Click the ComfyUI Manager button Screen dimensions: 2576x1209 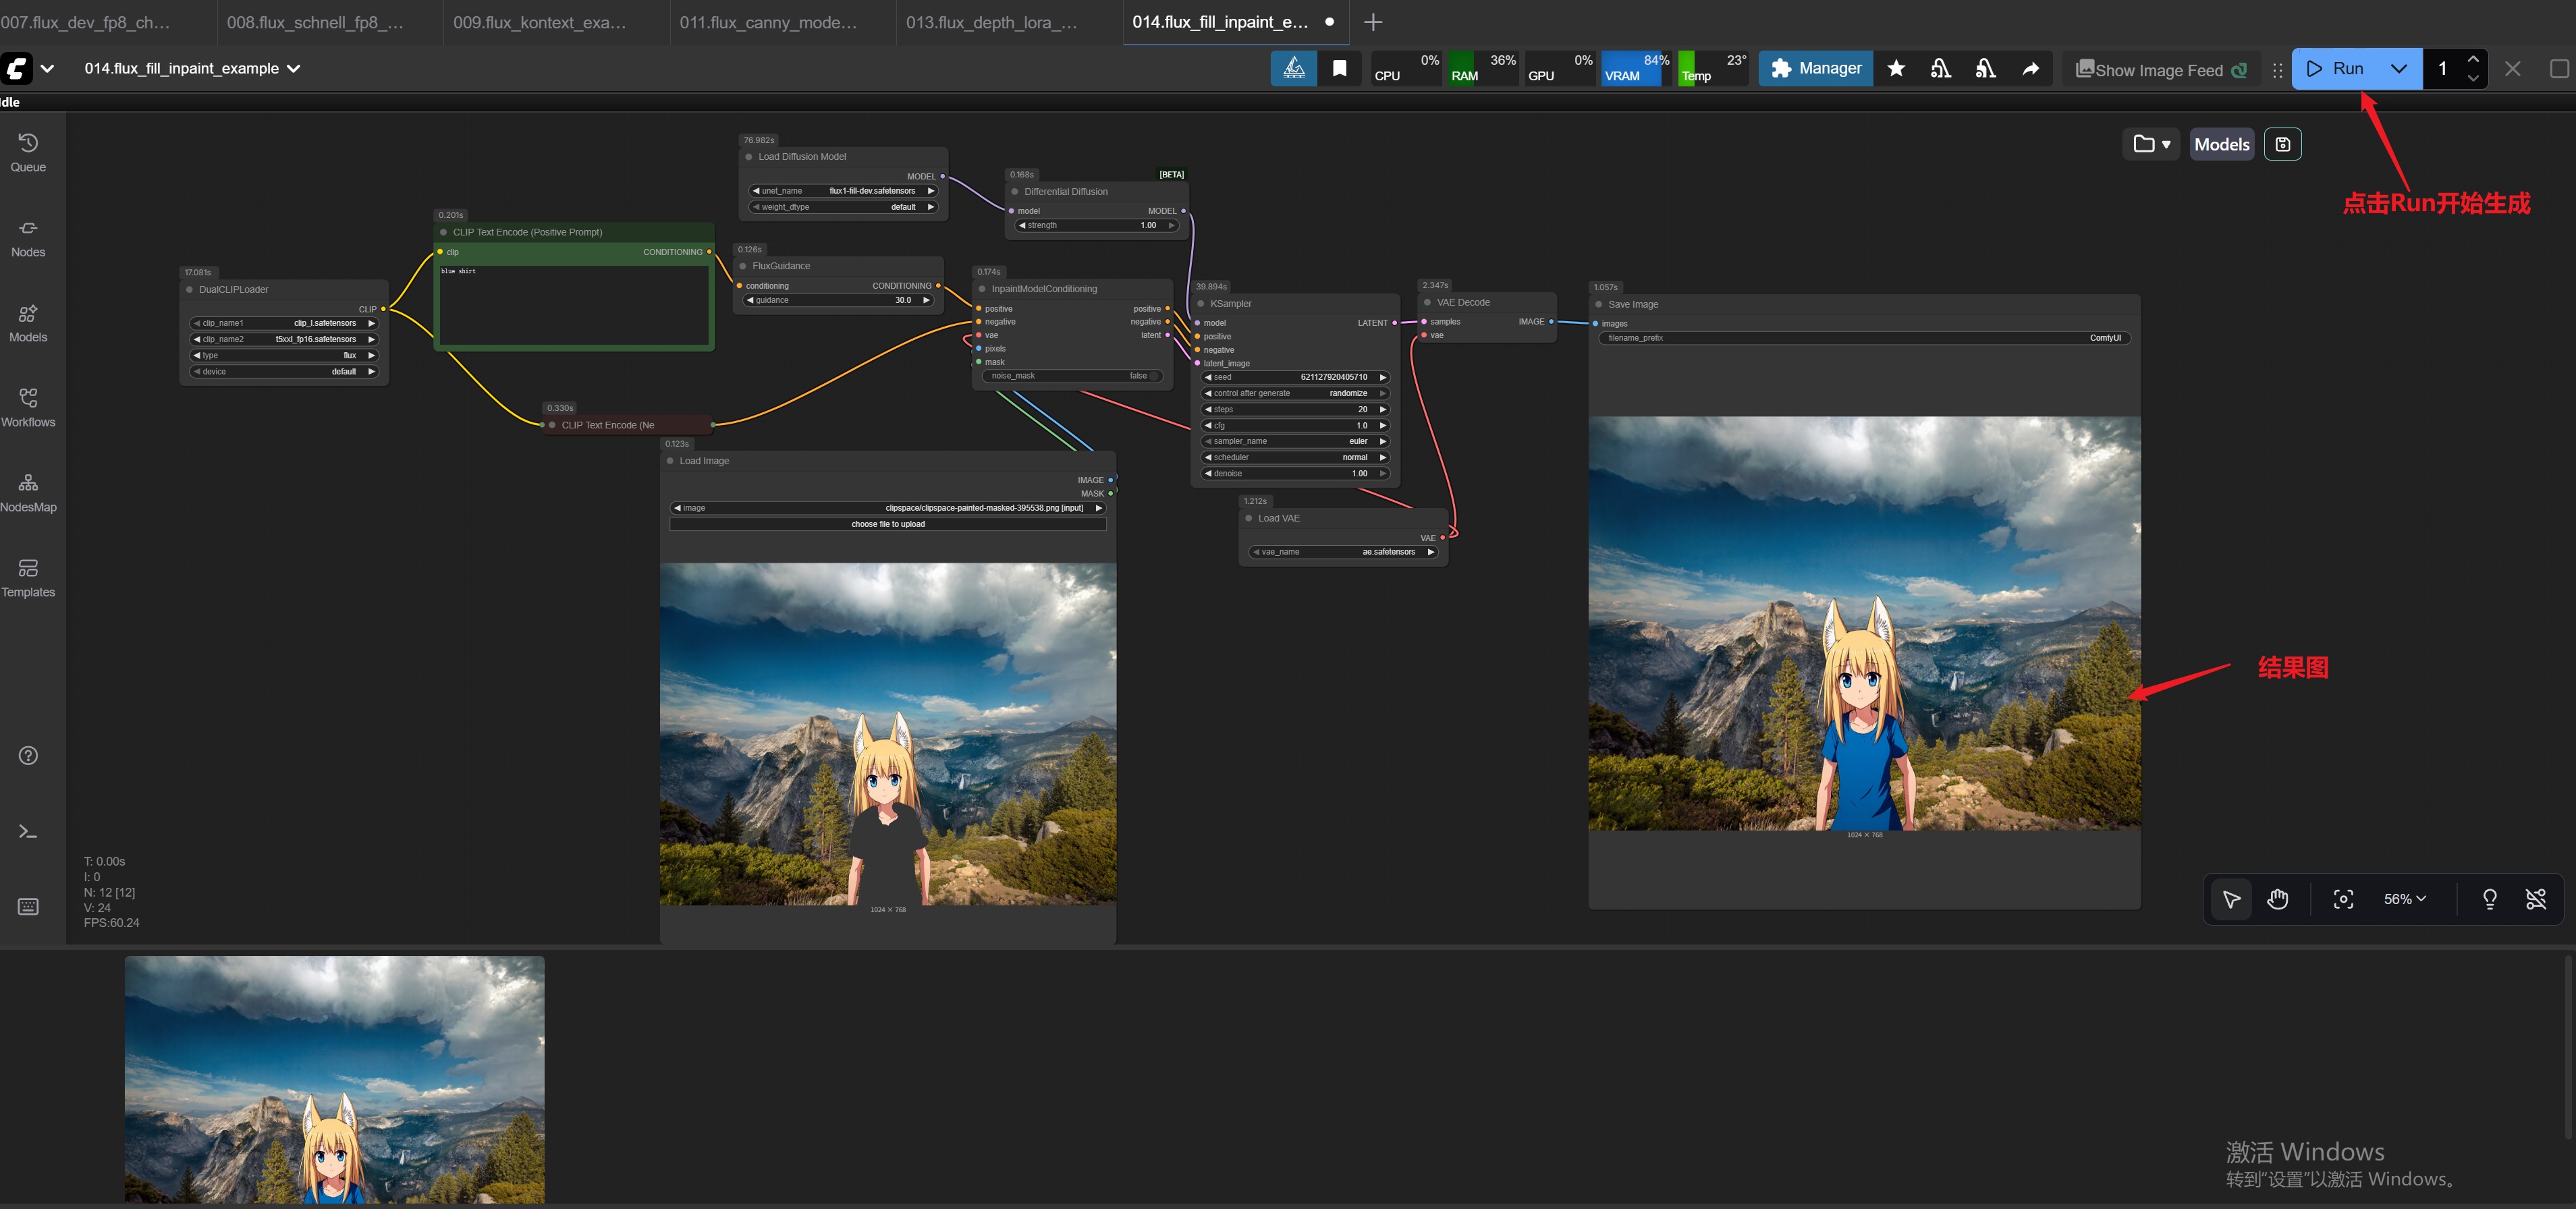click(x=1815, y=68)
